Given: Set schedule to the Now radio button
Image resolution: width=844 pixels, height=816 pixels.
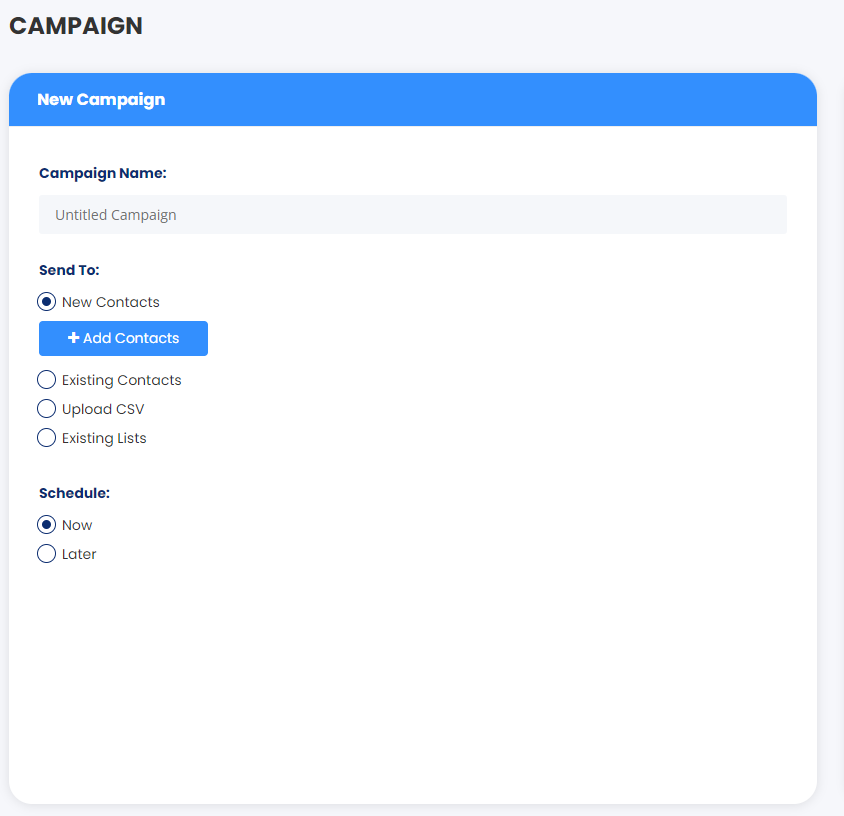Looking at the screenshot, I should click(x=46, y=524).
